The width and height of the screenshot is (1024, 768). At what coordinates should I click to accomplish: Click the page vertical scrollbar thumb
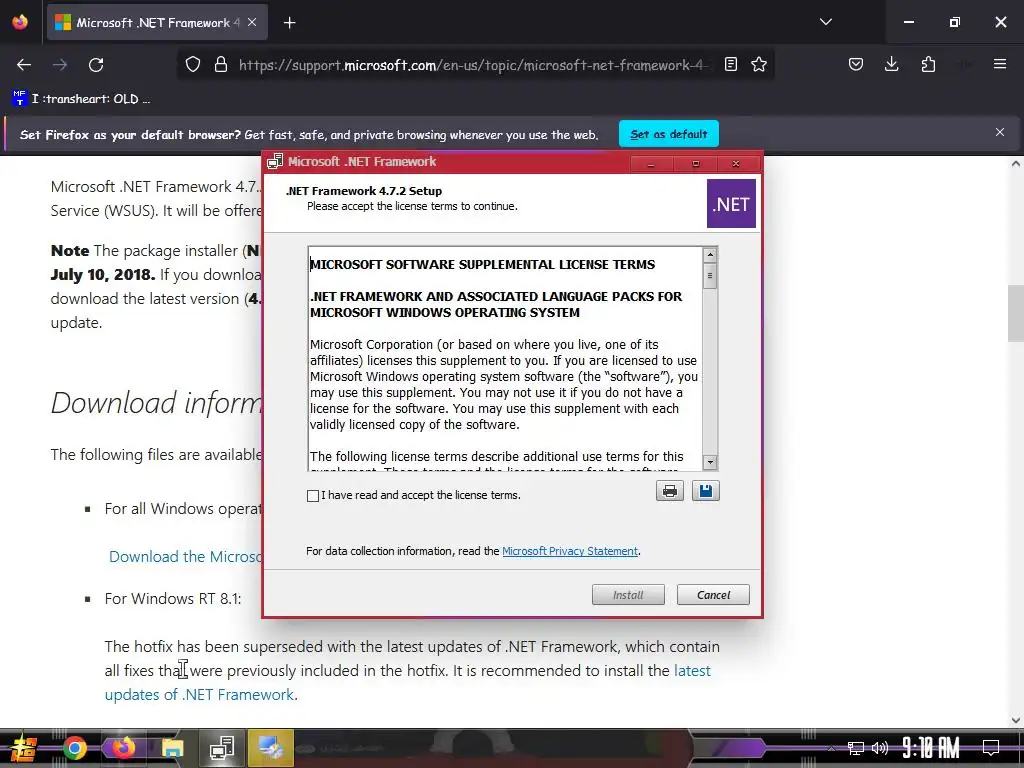tap(1016, 313)
